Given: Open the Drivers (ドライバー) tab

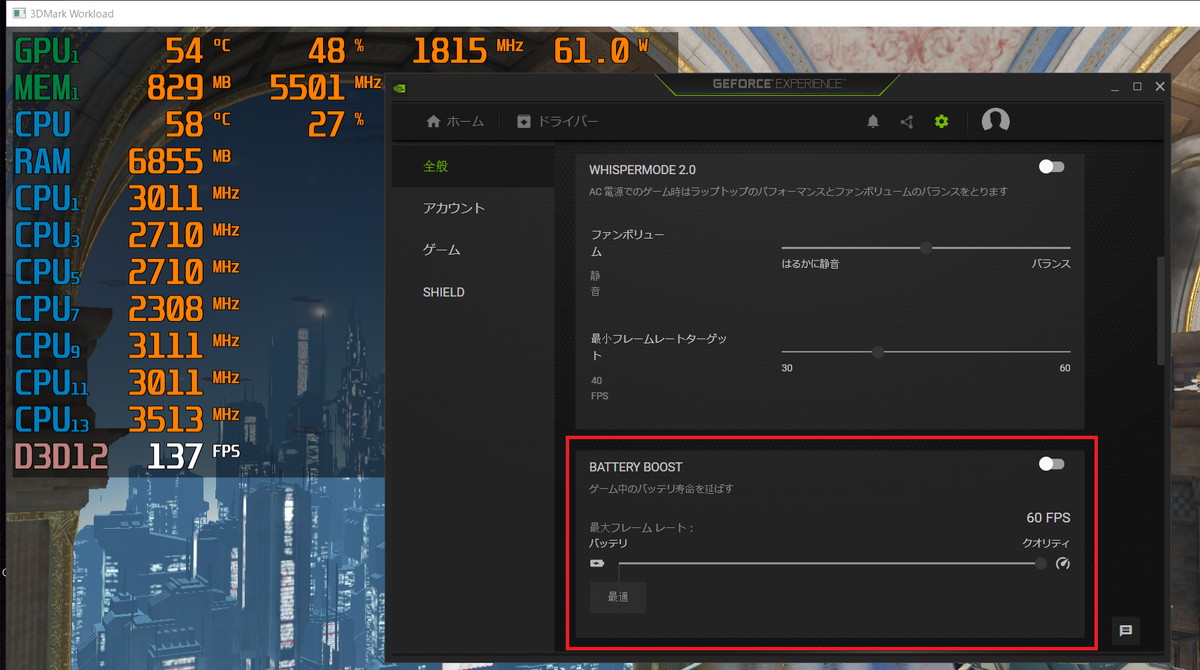Looking at the screenshot, I should point(558,121).
